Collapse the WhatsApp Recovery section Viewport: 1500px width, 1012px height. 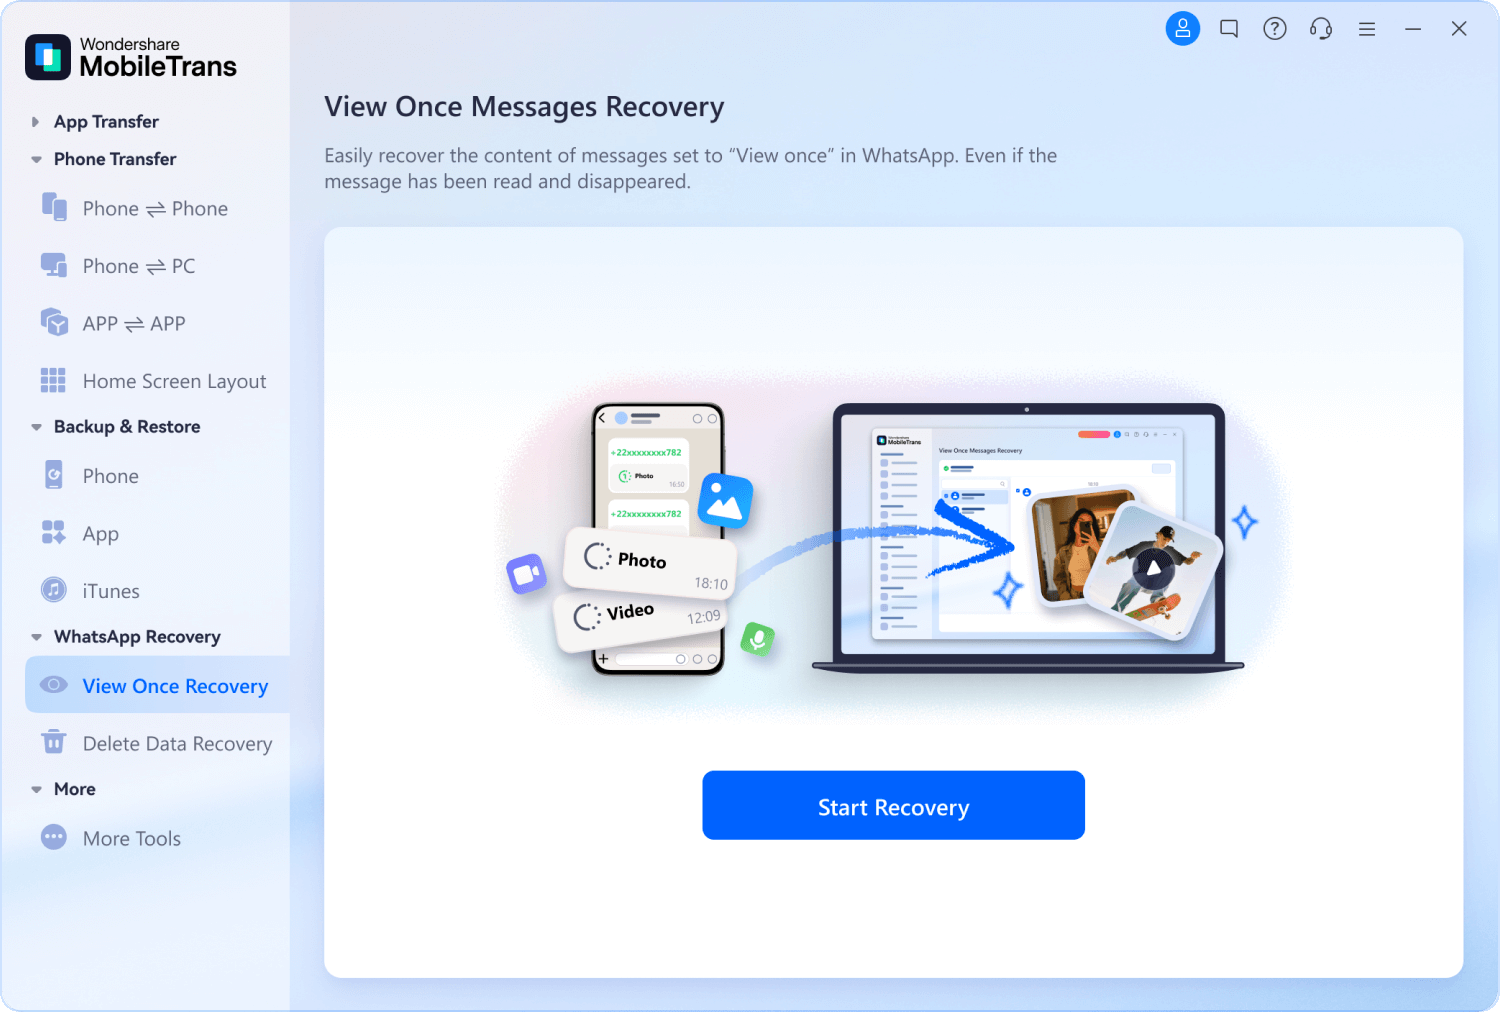(x=36, y=637)
